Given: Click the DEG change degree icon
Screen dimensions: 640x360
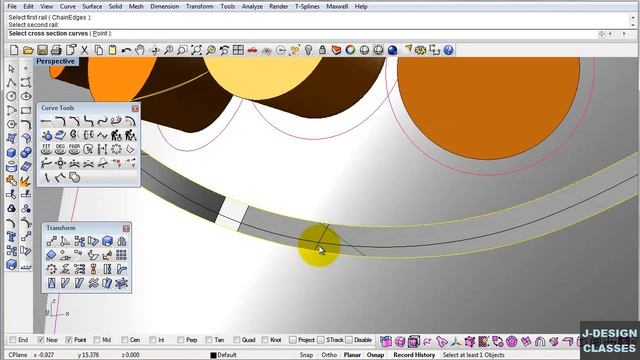Looking at the screenshot, I should pyautogui.click(x=60, y=149).
